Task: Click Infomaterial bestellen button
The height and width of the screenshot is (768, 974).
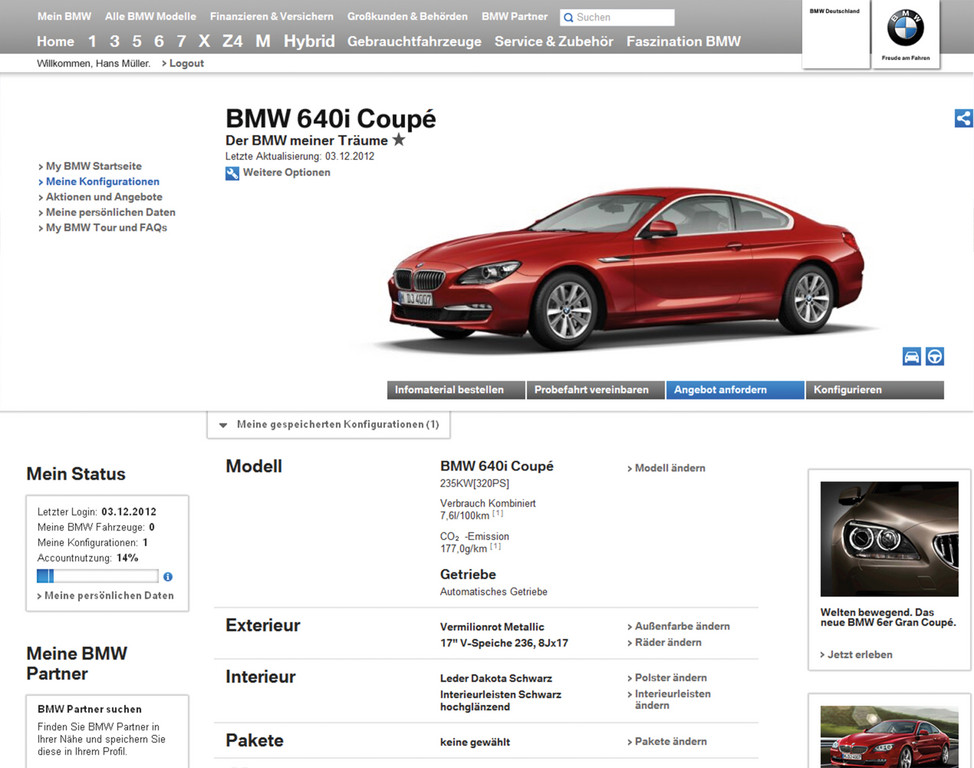Action: pos(456,390)
